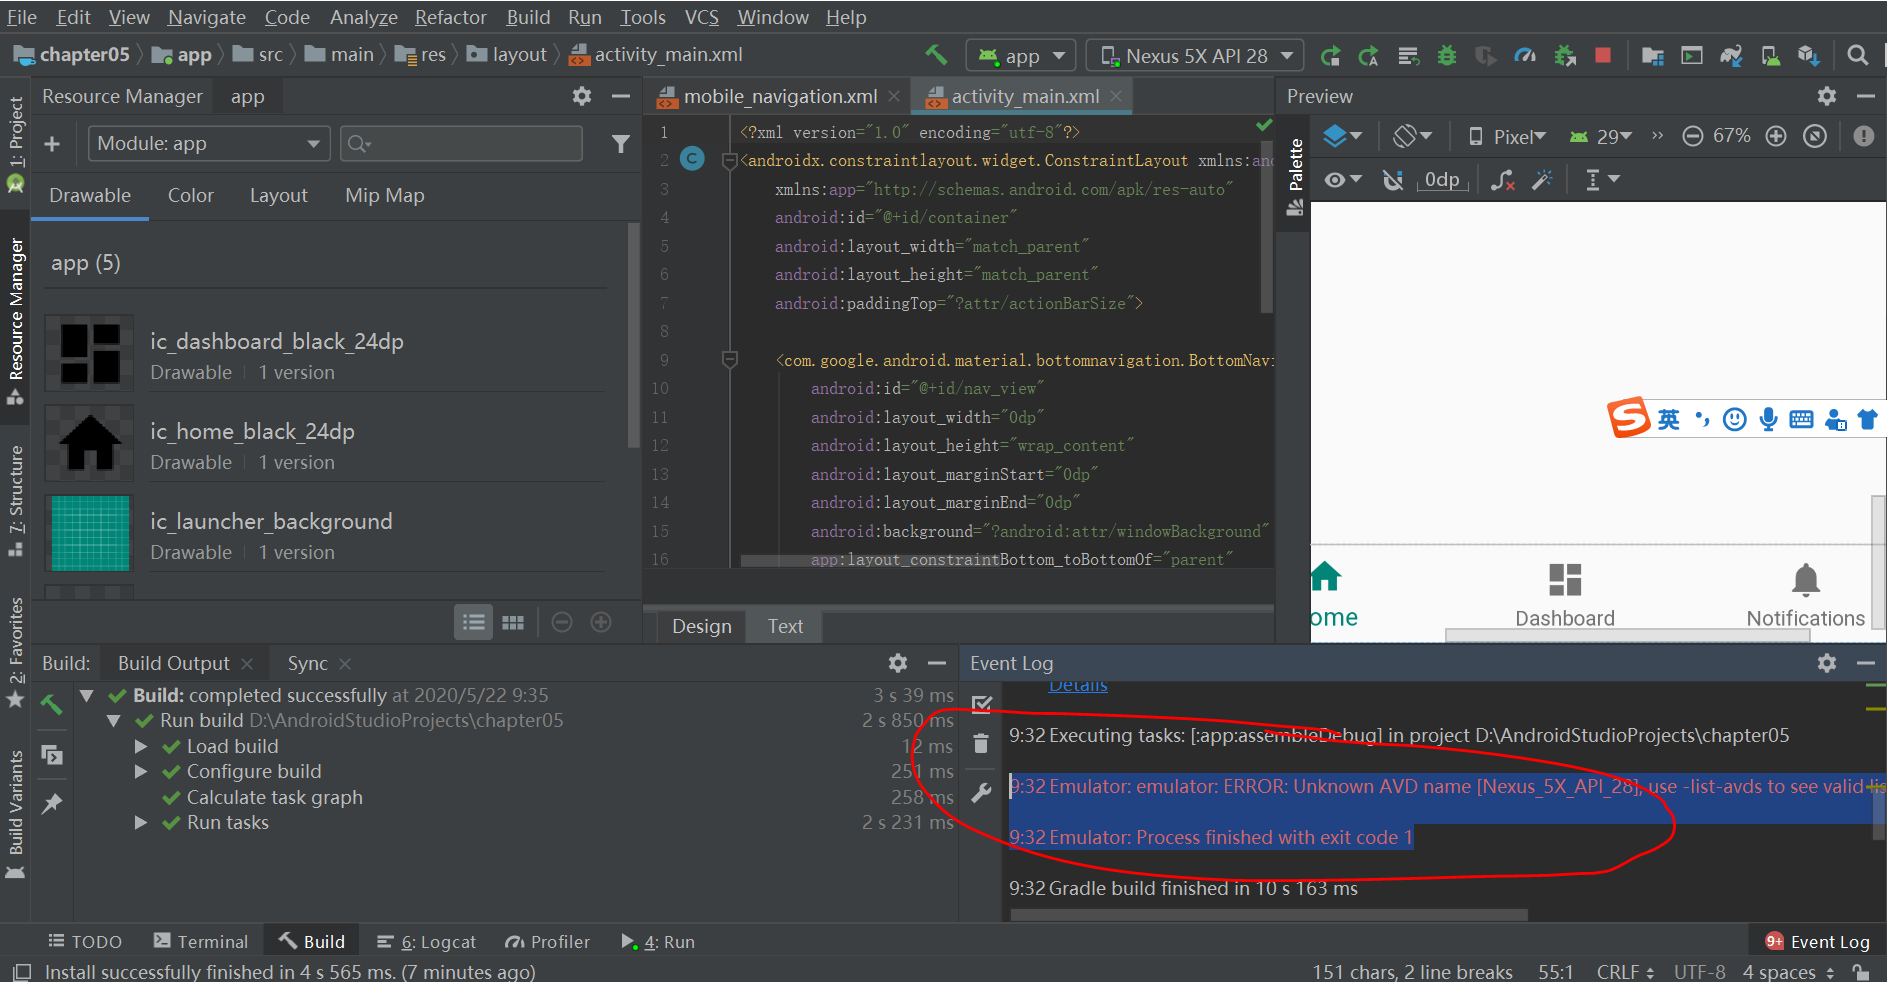The height and width of the screenshot is (982, 1887).
Task: Open Resource Manager settings gear
Action: [x=582, y=96]
